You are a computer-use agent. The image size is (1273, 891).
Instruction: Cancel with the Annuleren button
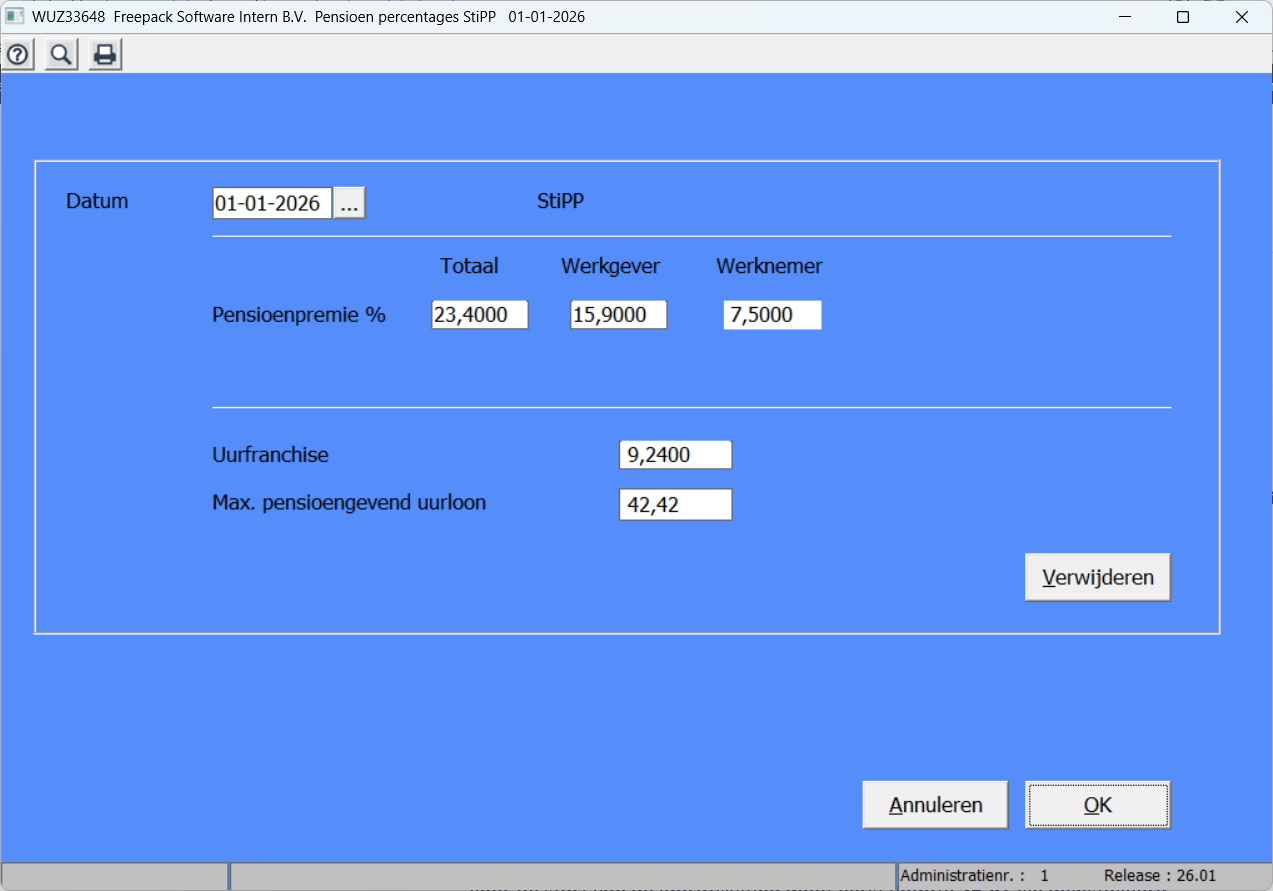(x=935, y=805)
